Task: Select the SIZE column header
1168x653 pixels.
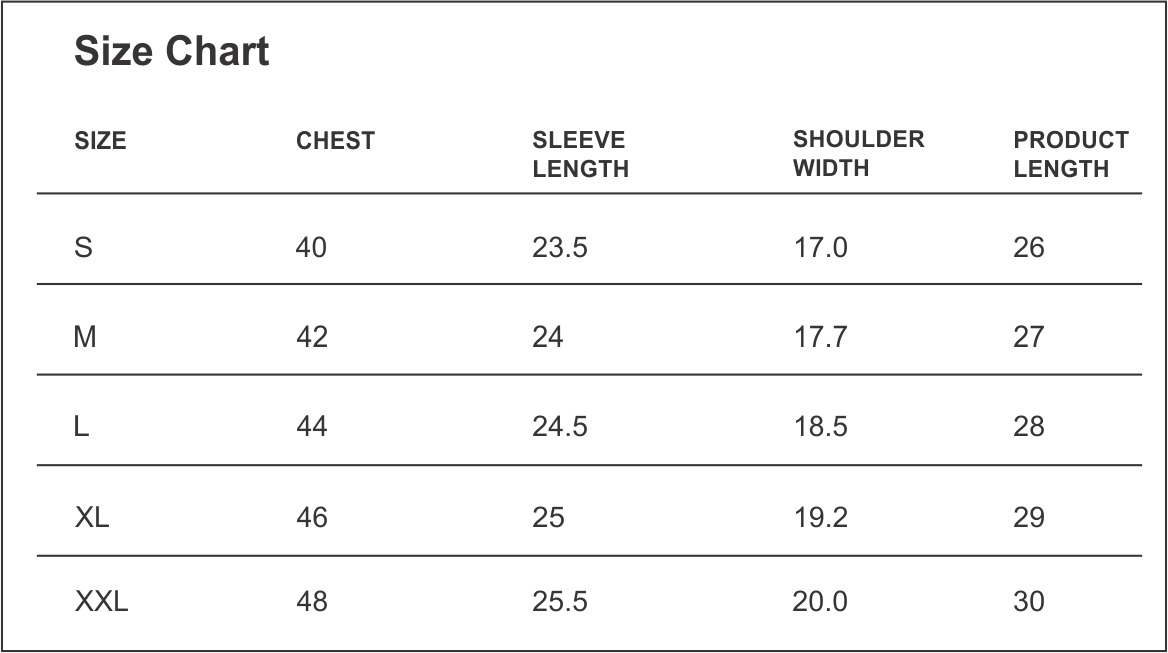Action: (x=101, y=141)
